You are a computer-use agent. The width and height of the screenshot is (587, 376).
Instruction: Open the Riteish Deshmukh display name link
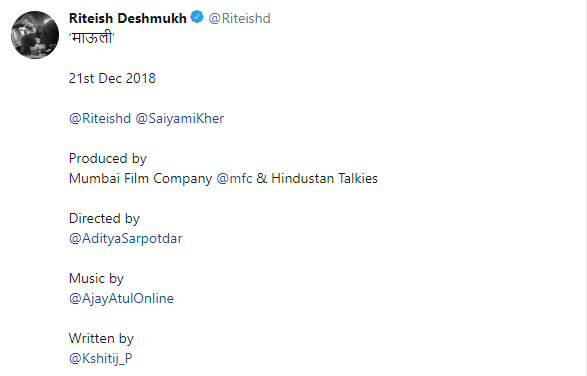pyautogui.click(x=128, y=18)
